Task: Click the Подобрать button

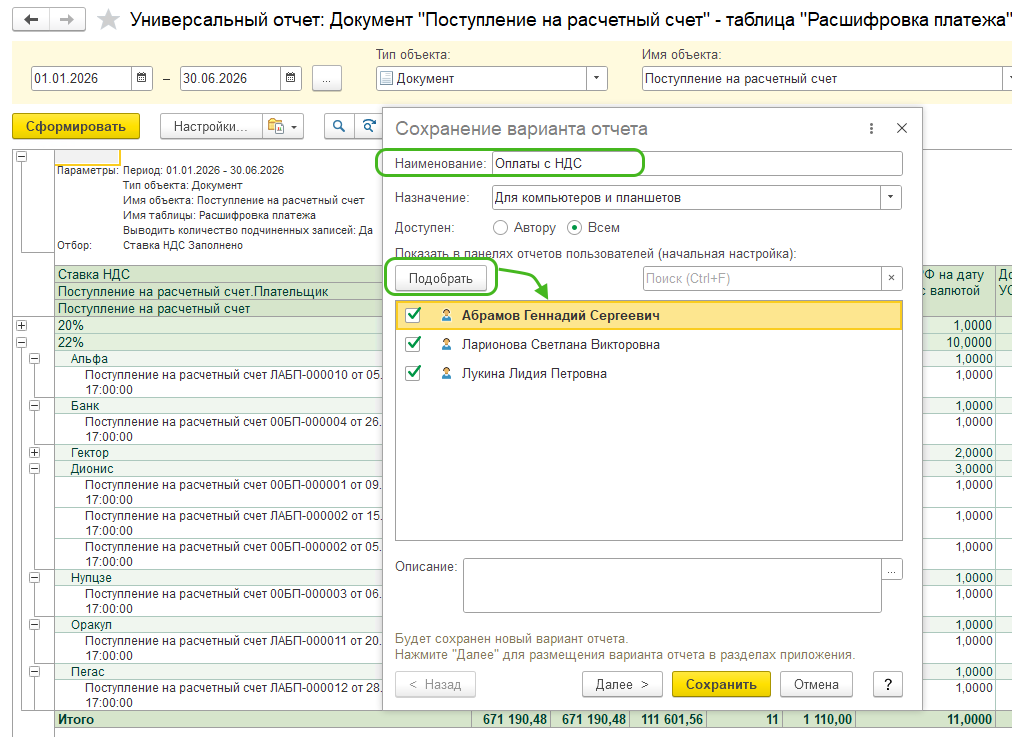Action: point(441,278)
